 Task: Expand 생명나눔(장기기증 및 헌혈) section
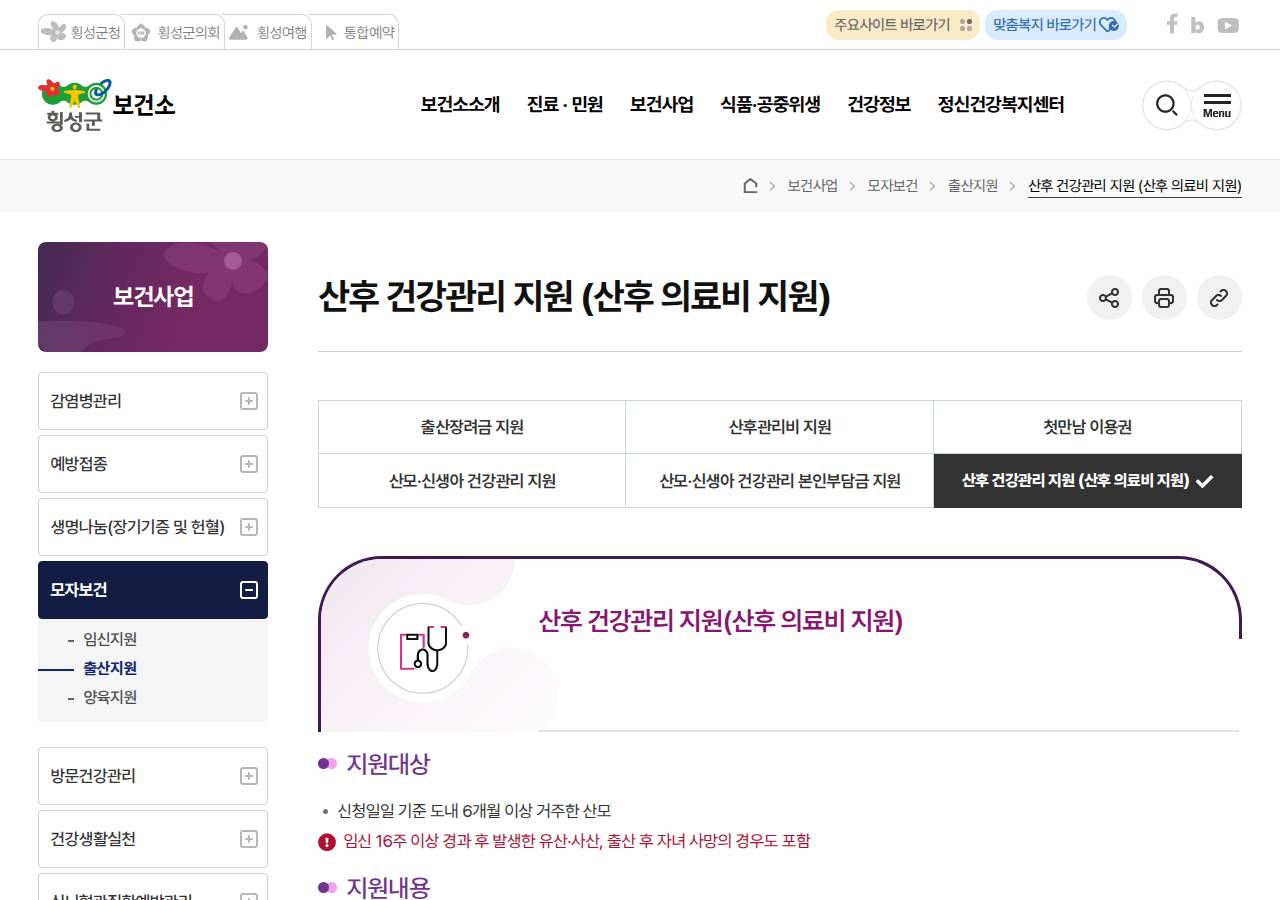(153, 527)
